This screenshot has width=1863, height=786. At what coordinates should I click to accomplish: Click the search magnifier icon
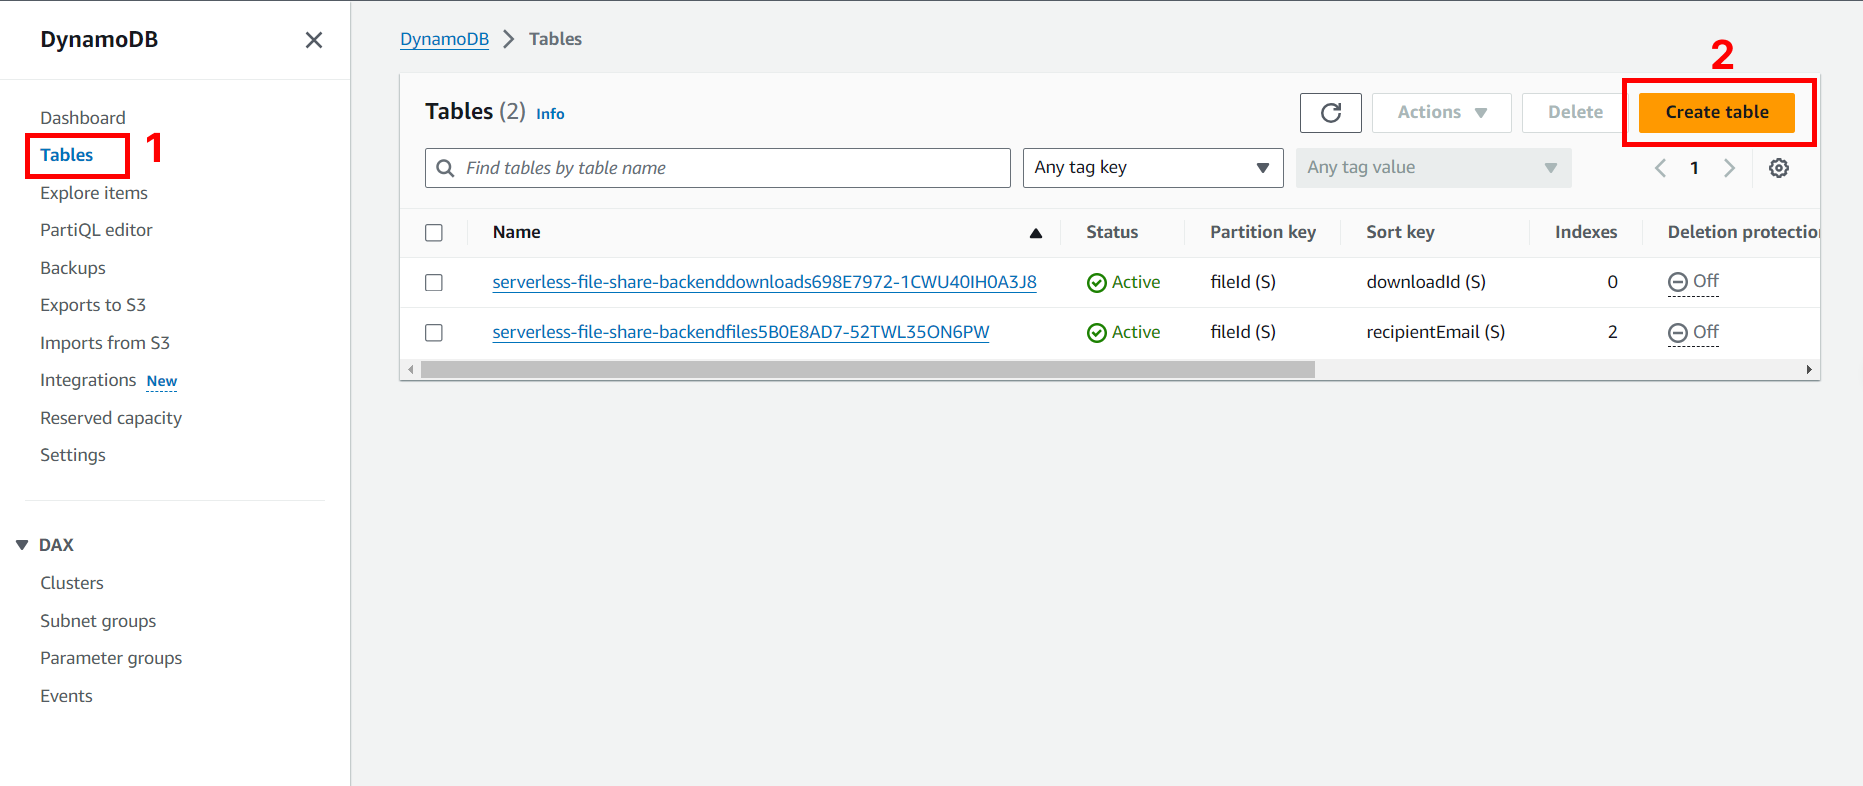[446, 168]
